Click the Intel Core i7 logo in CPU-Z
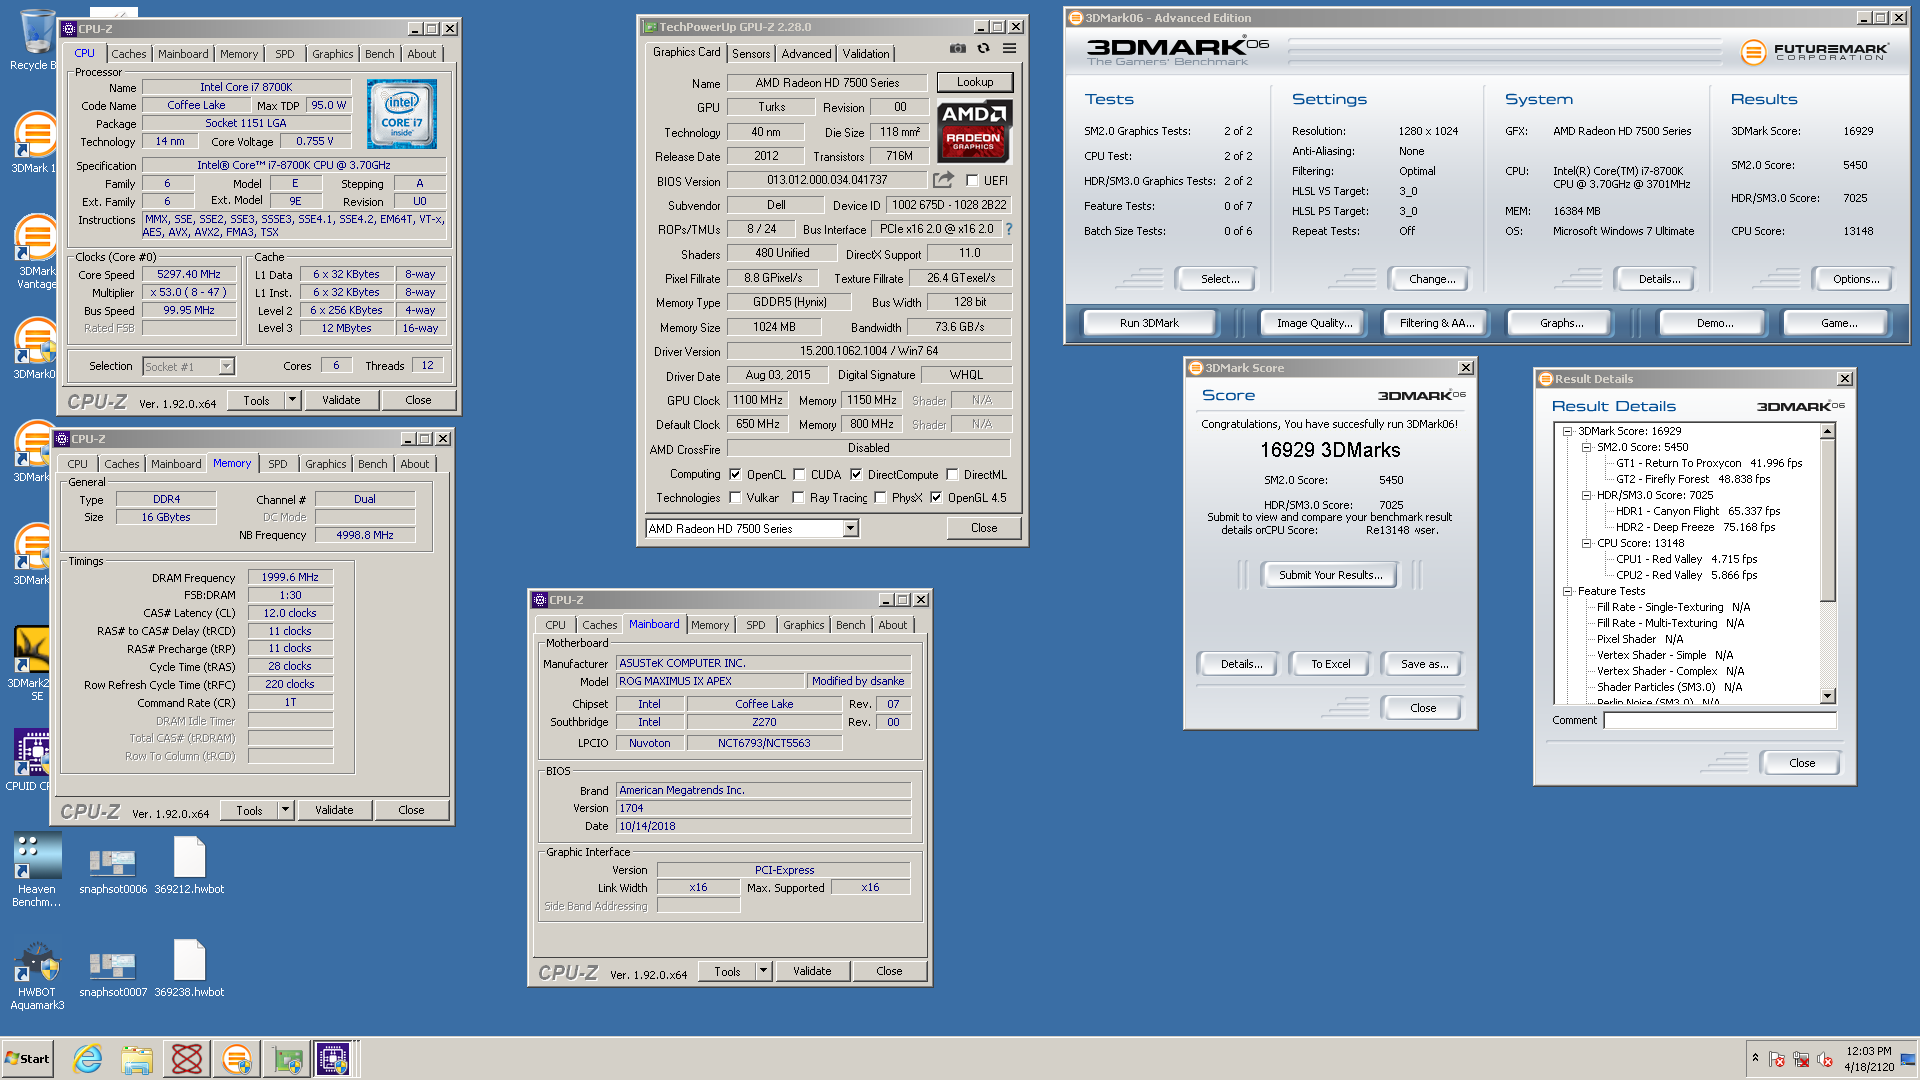Screen dimensions: 1920x1080 point(402,114)
